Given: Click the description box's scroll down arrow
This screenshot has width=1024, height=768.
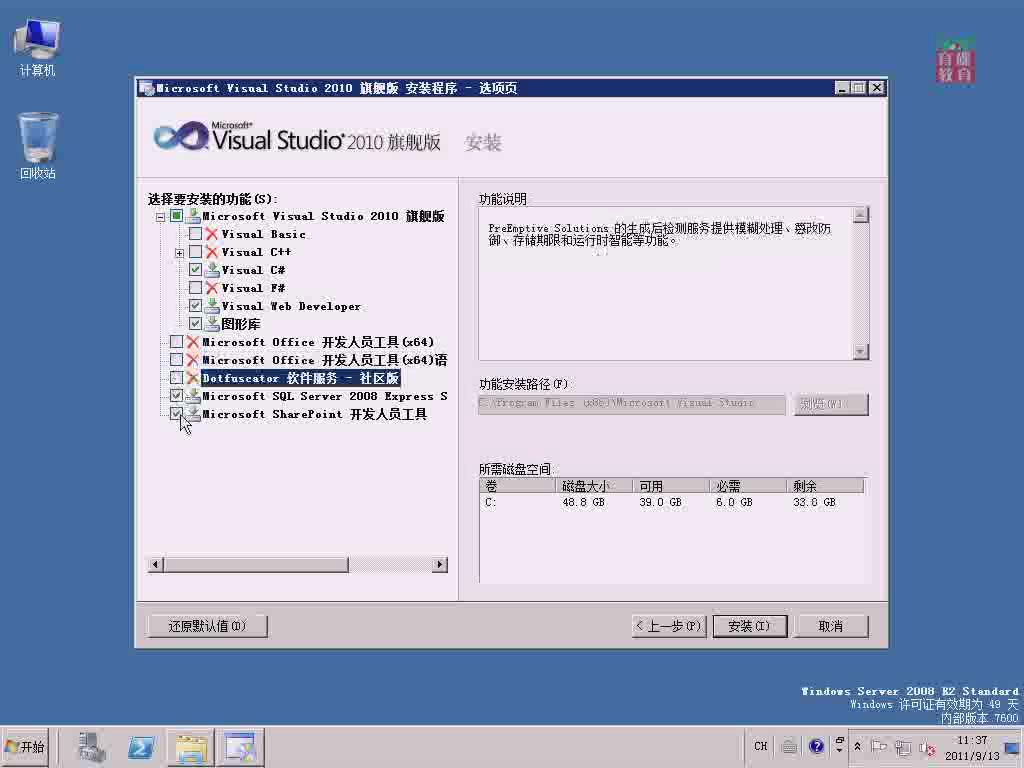Looking at the screenshot, I should click(x=860, y=351).
